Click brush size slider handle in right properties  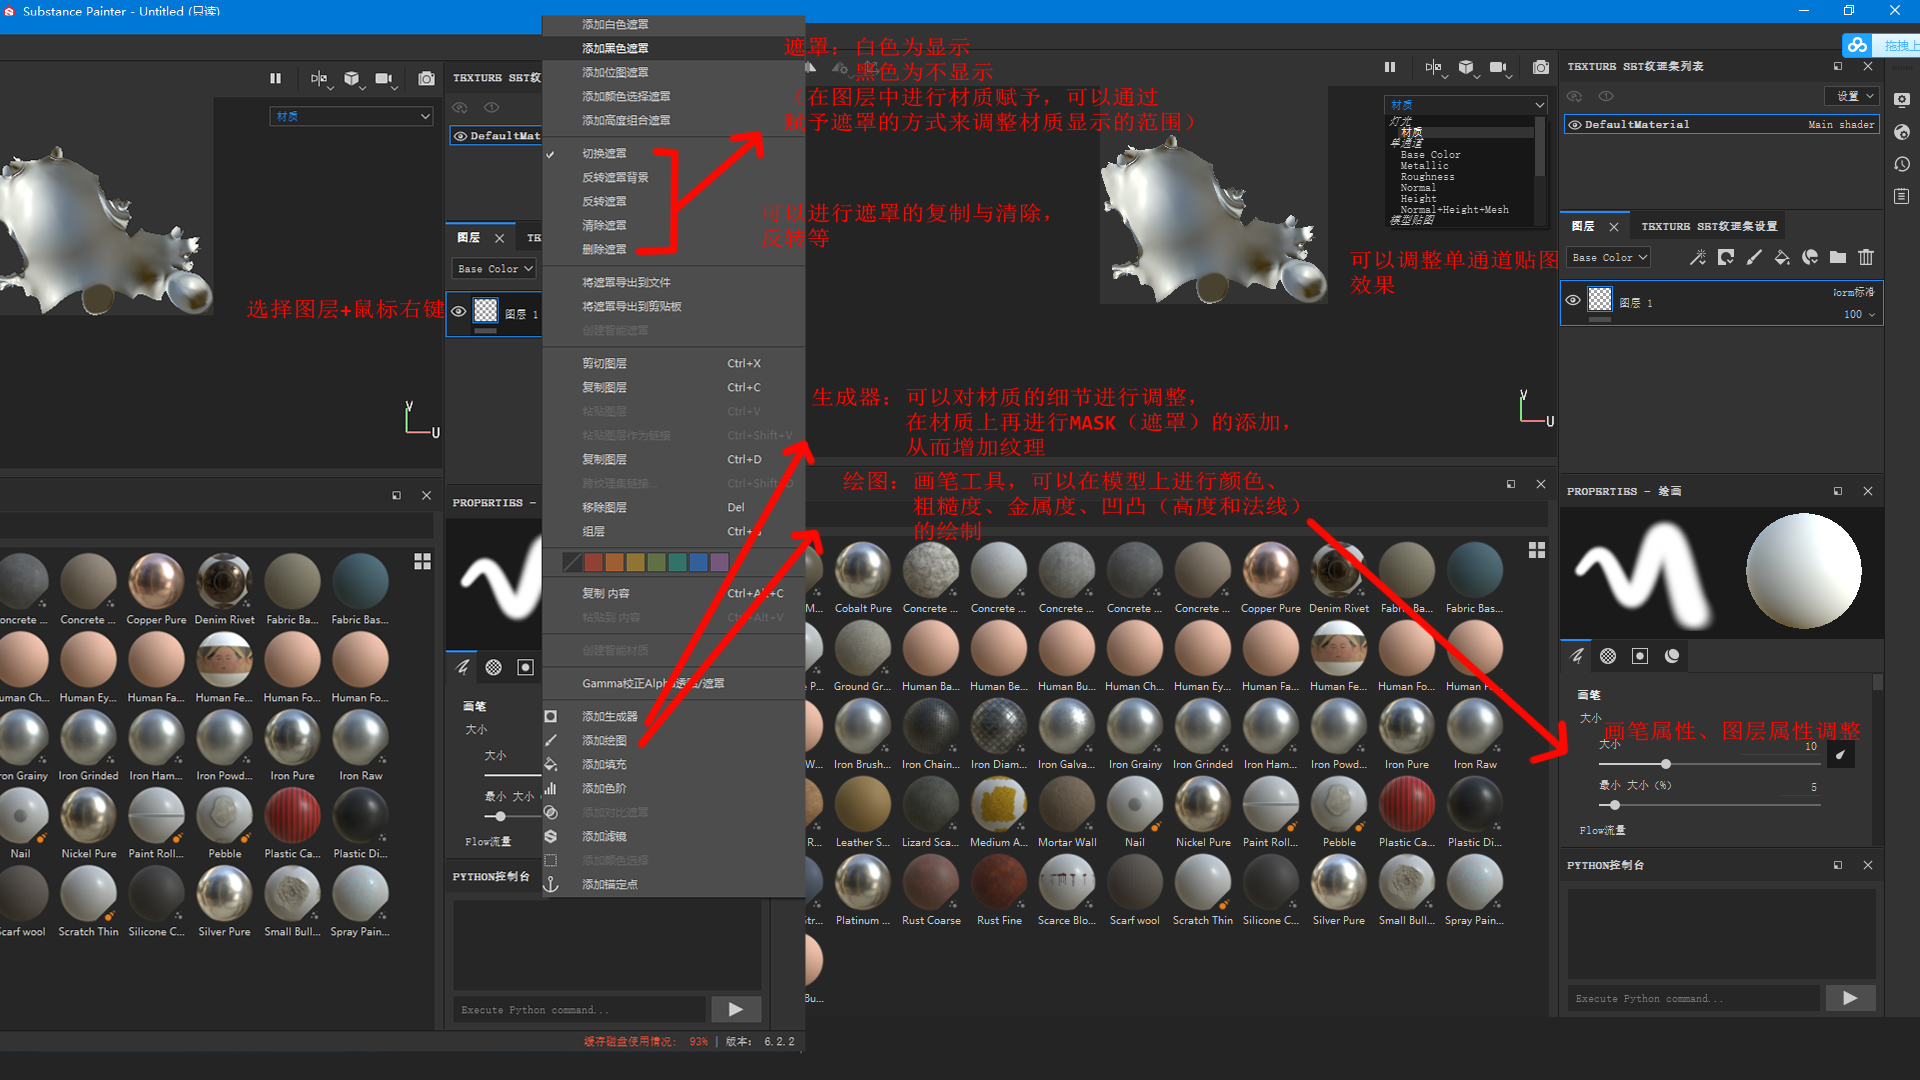(1665, 764)
